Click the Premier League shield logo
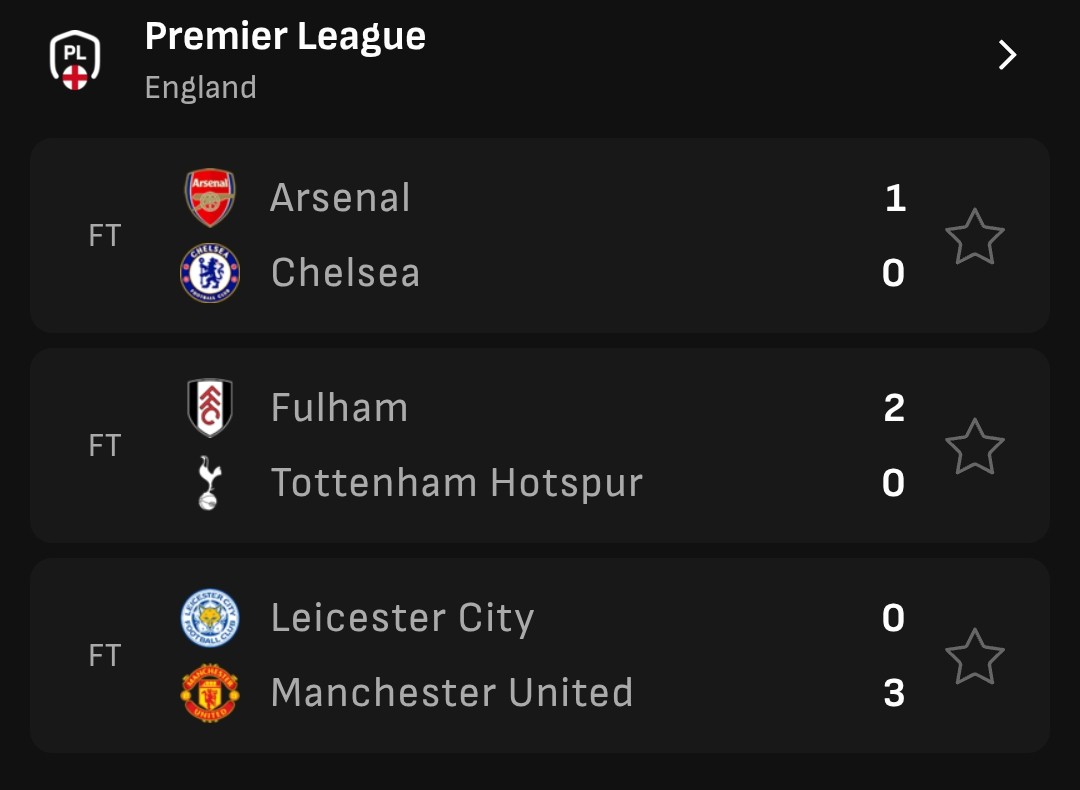Image resolution: width=1080 pixels, height=790 pixels. [75, 60]
